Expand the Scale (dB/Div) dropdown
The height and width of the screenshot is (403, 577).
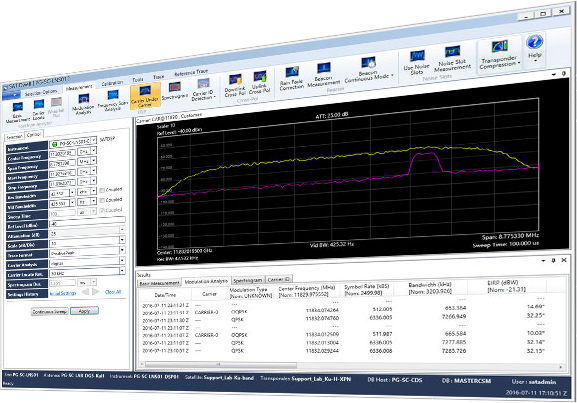(122, 240)
